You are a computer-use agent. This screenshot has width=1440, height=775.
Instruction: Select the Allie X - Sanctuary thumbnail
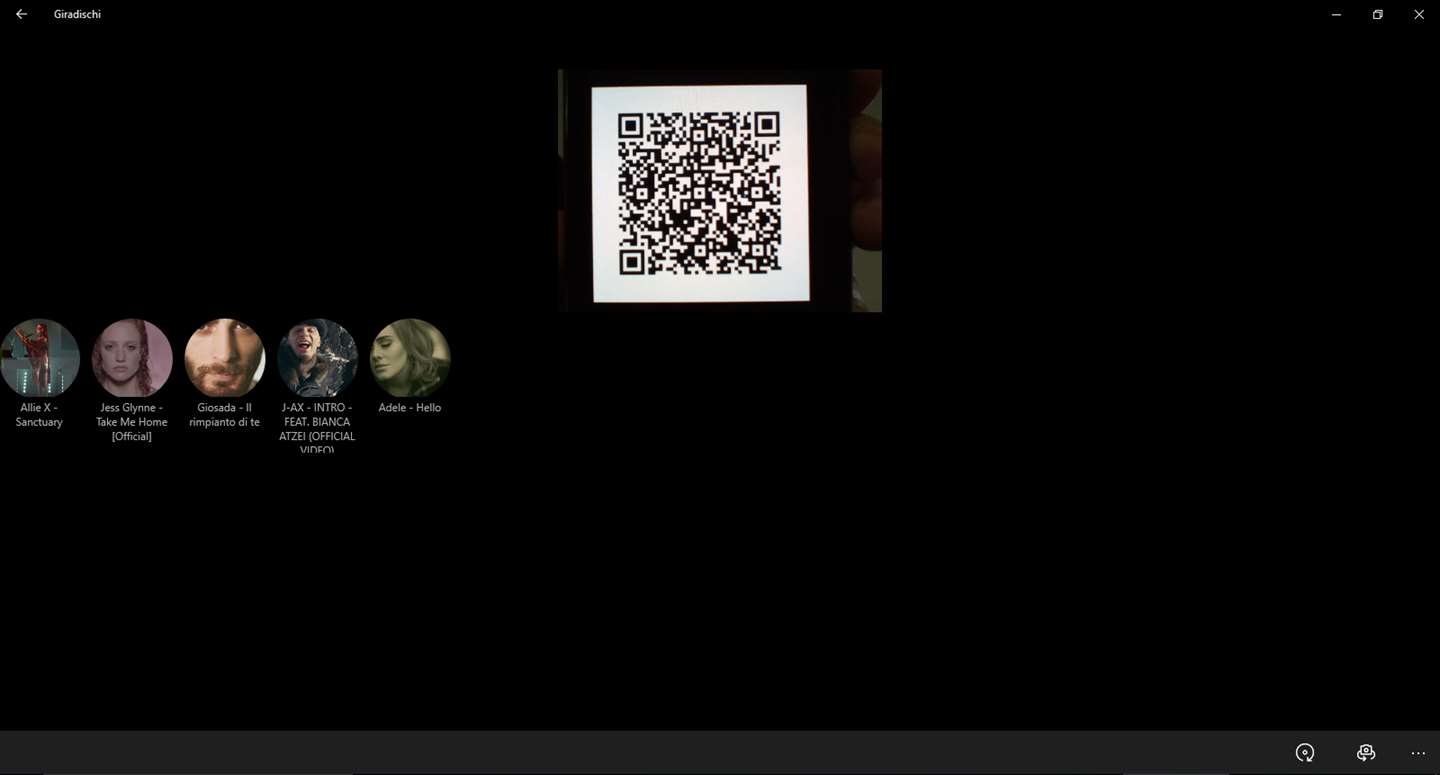(40, 358)
